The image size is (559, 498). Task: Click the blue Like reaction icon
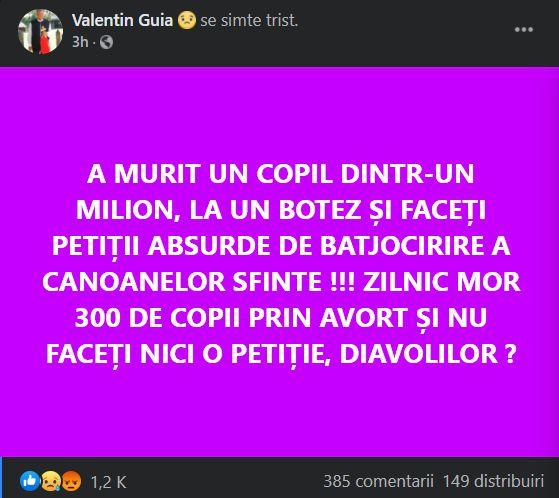click(30, 481)
